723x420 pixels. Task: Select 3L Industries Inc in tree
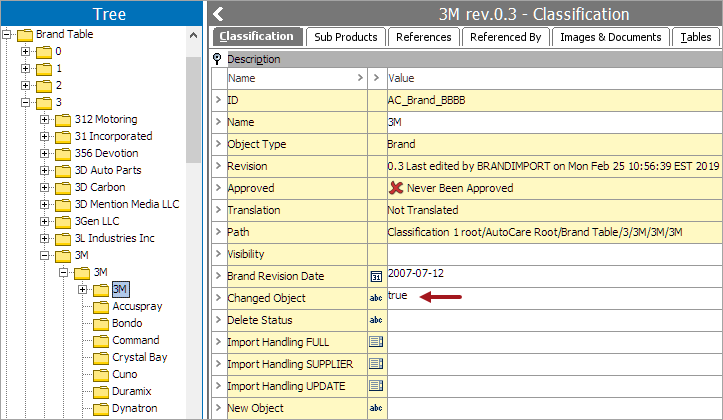114,238
